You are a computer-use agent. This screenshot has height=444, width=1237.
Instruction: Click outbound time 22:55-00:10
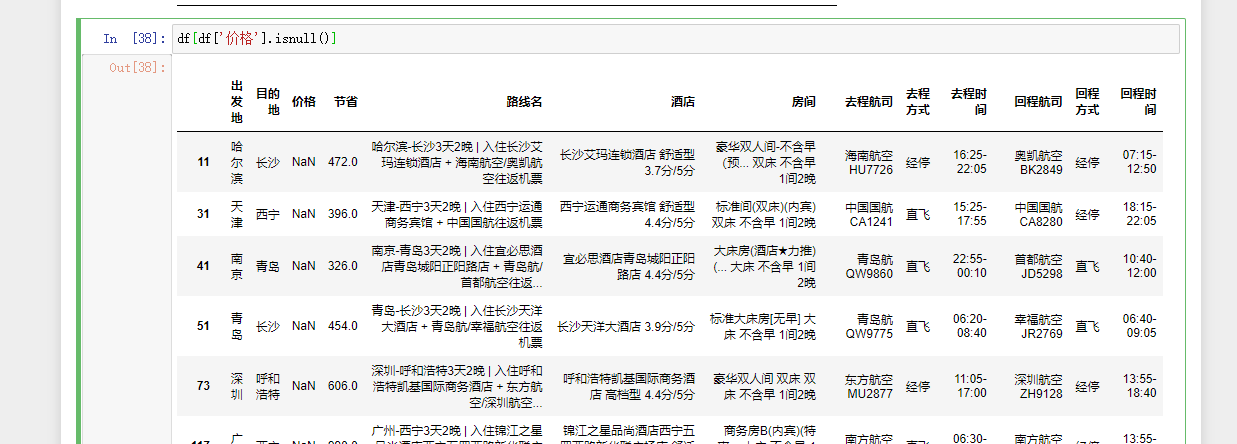(970, 266)
